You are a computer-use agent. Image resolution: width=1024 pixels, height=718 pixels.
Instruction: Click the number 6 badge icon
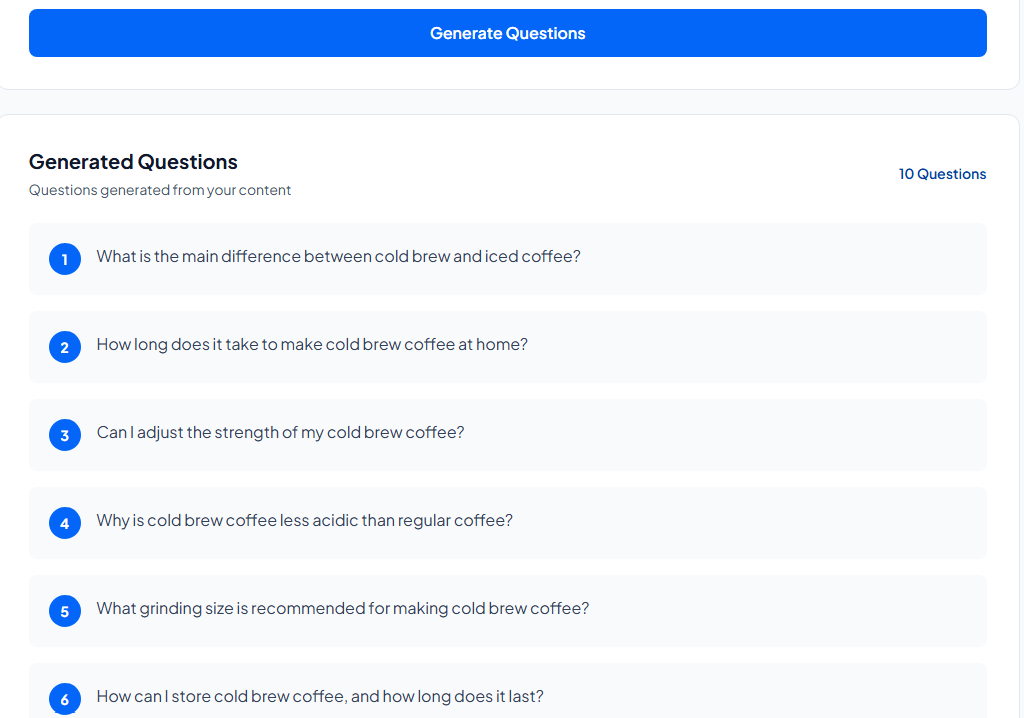click(x=65, y=699)
